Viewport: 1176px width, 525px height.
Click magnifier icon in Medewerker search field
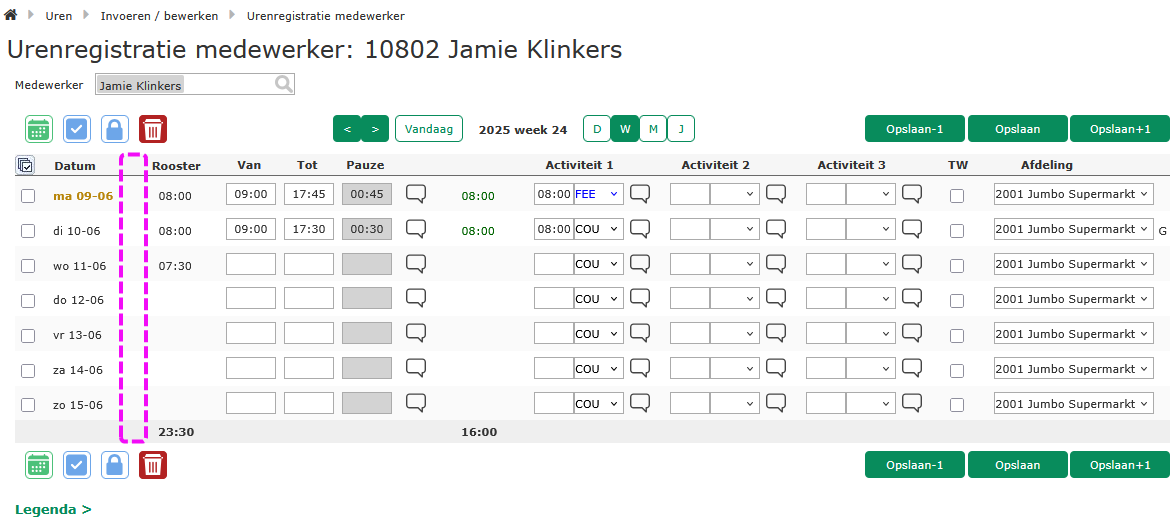(284, 85)
